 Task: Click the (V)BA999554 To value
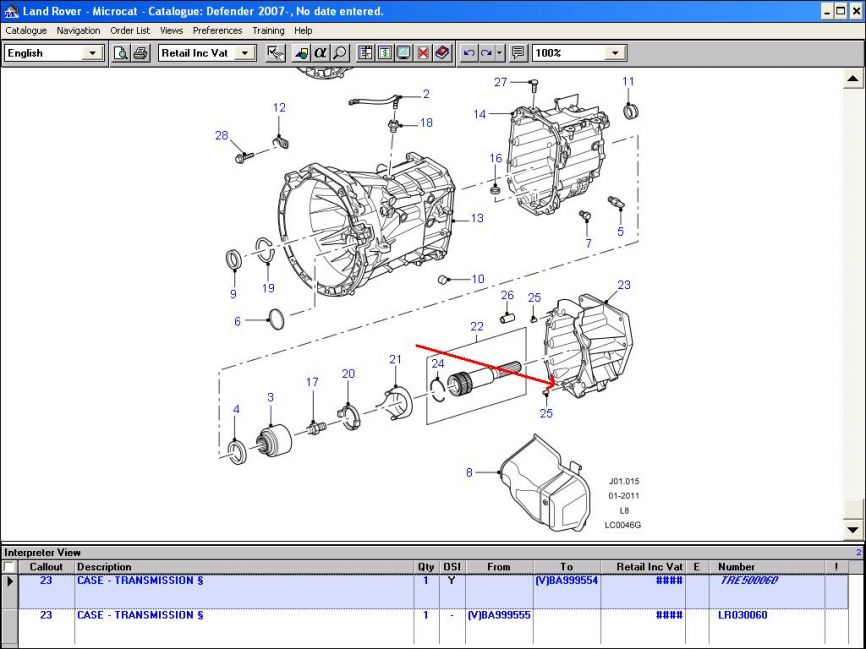click(566, 581)
